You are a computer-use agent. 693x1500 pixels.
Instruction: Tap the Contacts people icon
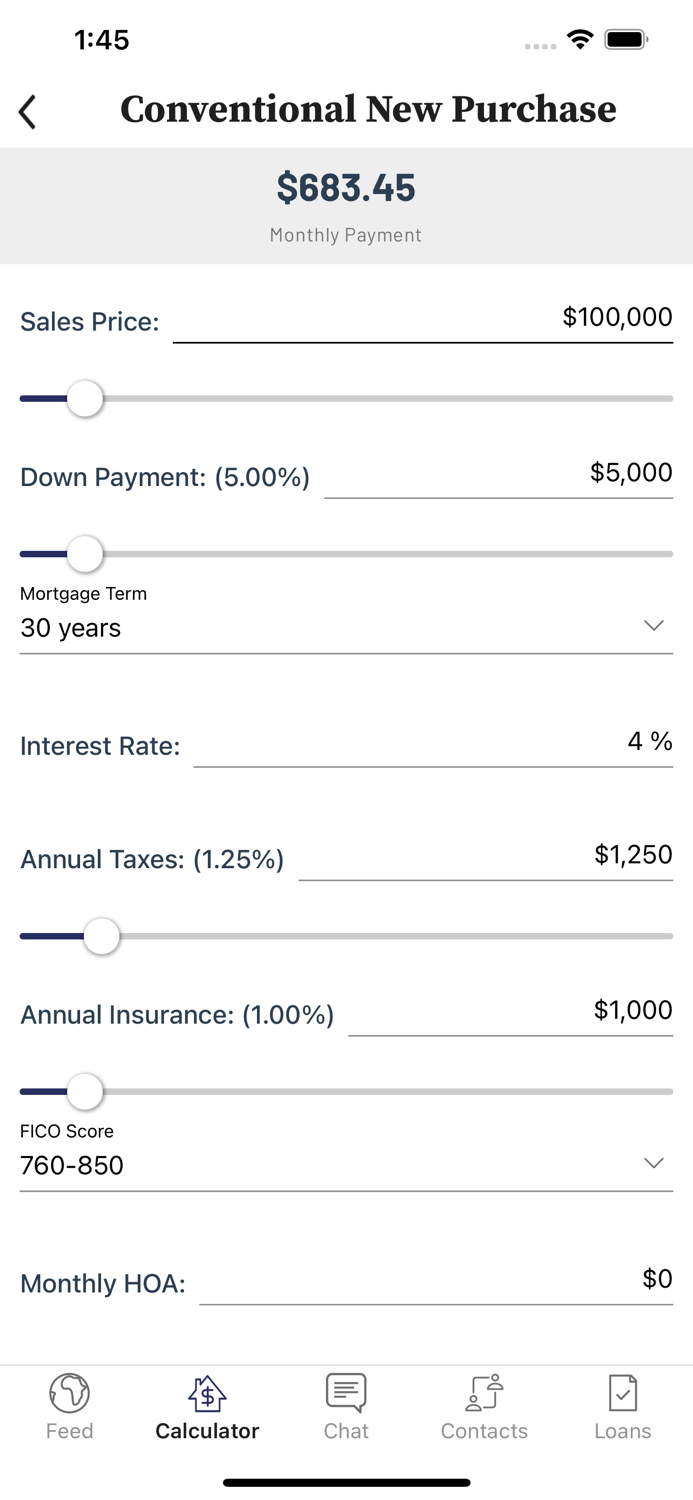pos(484,1392)
